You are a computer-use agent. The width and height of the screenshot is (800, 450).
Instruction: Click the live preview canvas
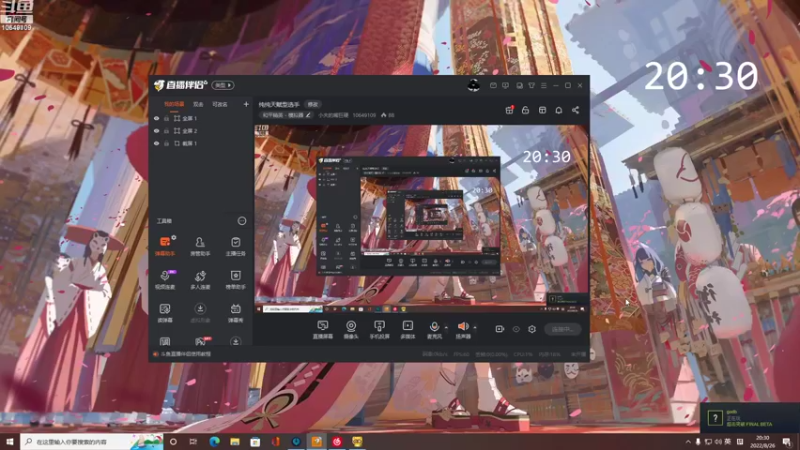click(x=421, y=219)
